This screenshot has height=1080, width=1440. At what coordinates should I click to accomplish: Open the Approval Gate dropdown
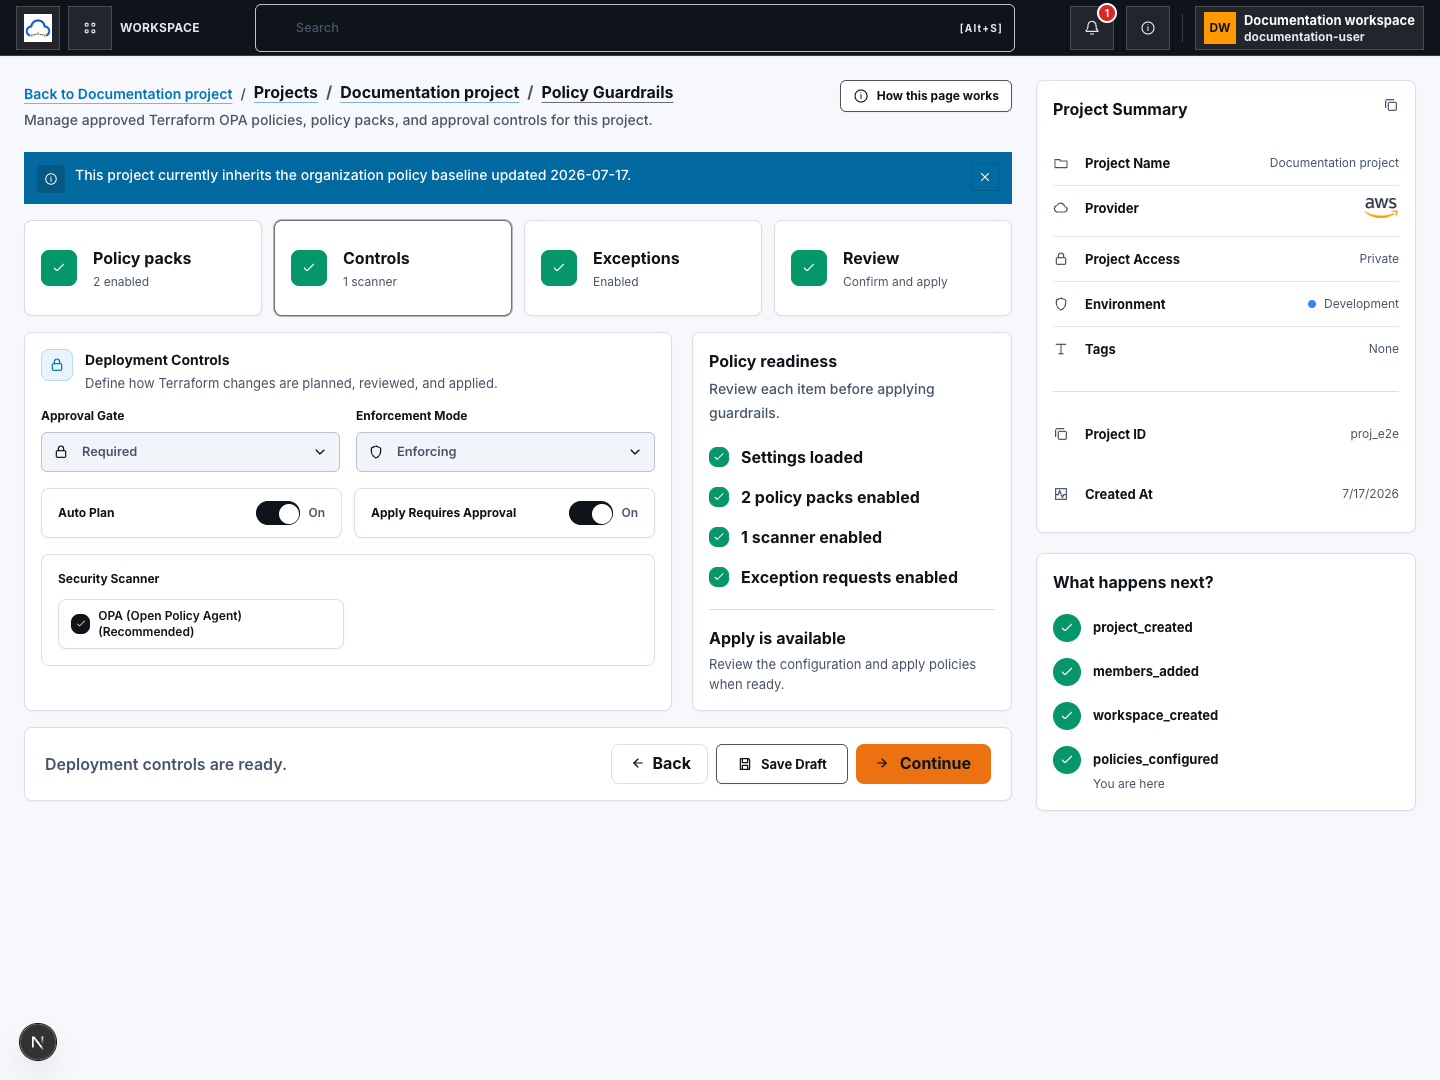tap(190, 452)
